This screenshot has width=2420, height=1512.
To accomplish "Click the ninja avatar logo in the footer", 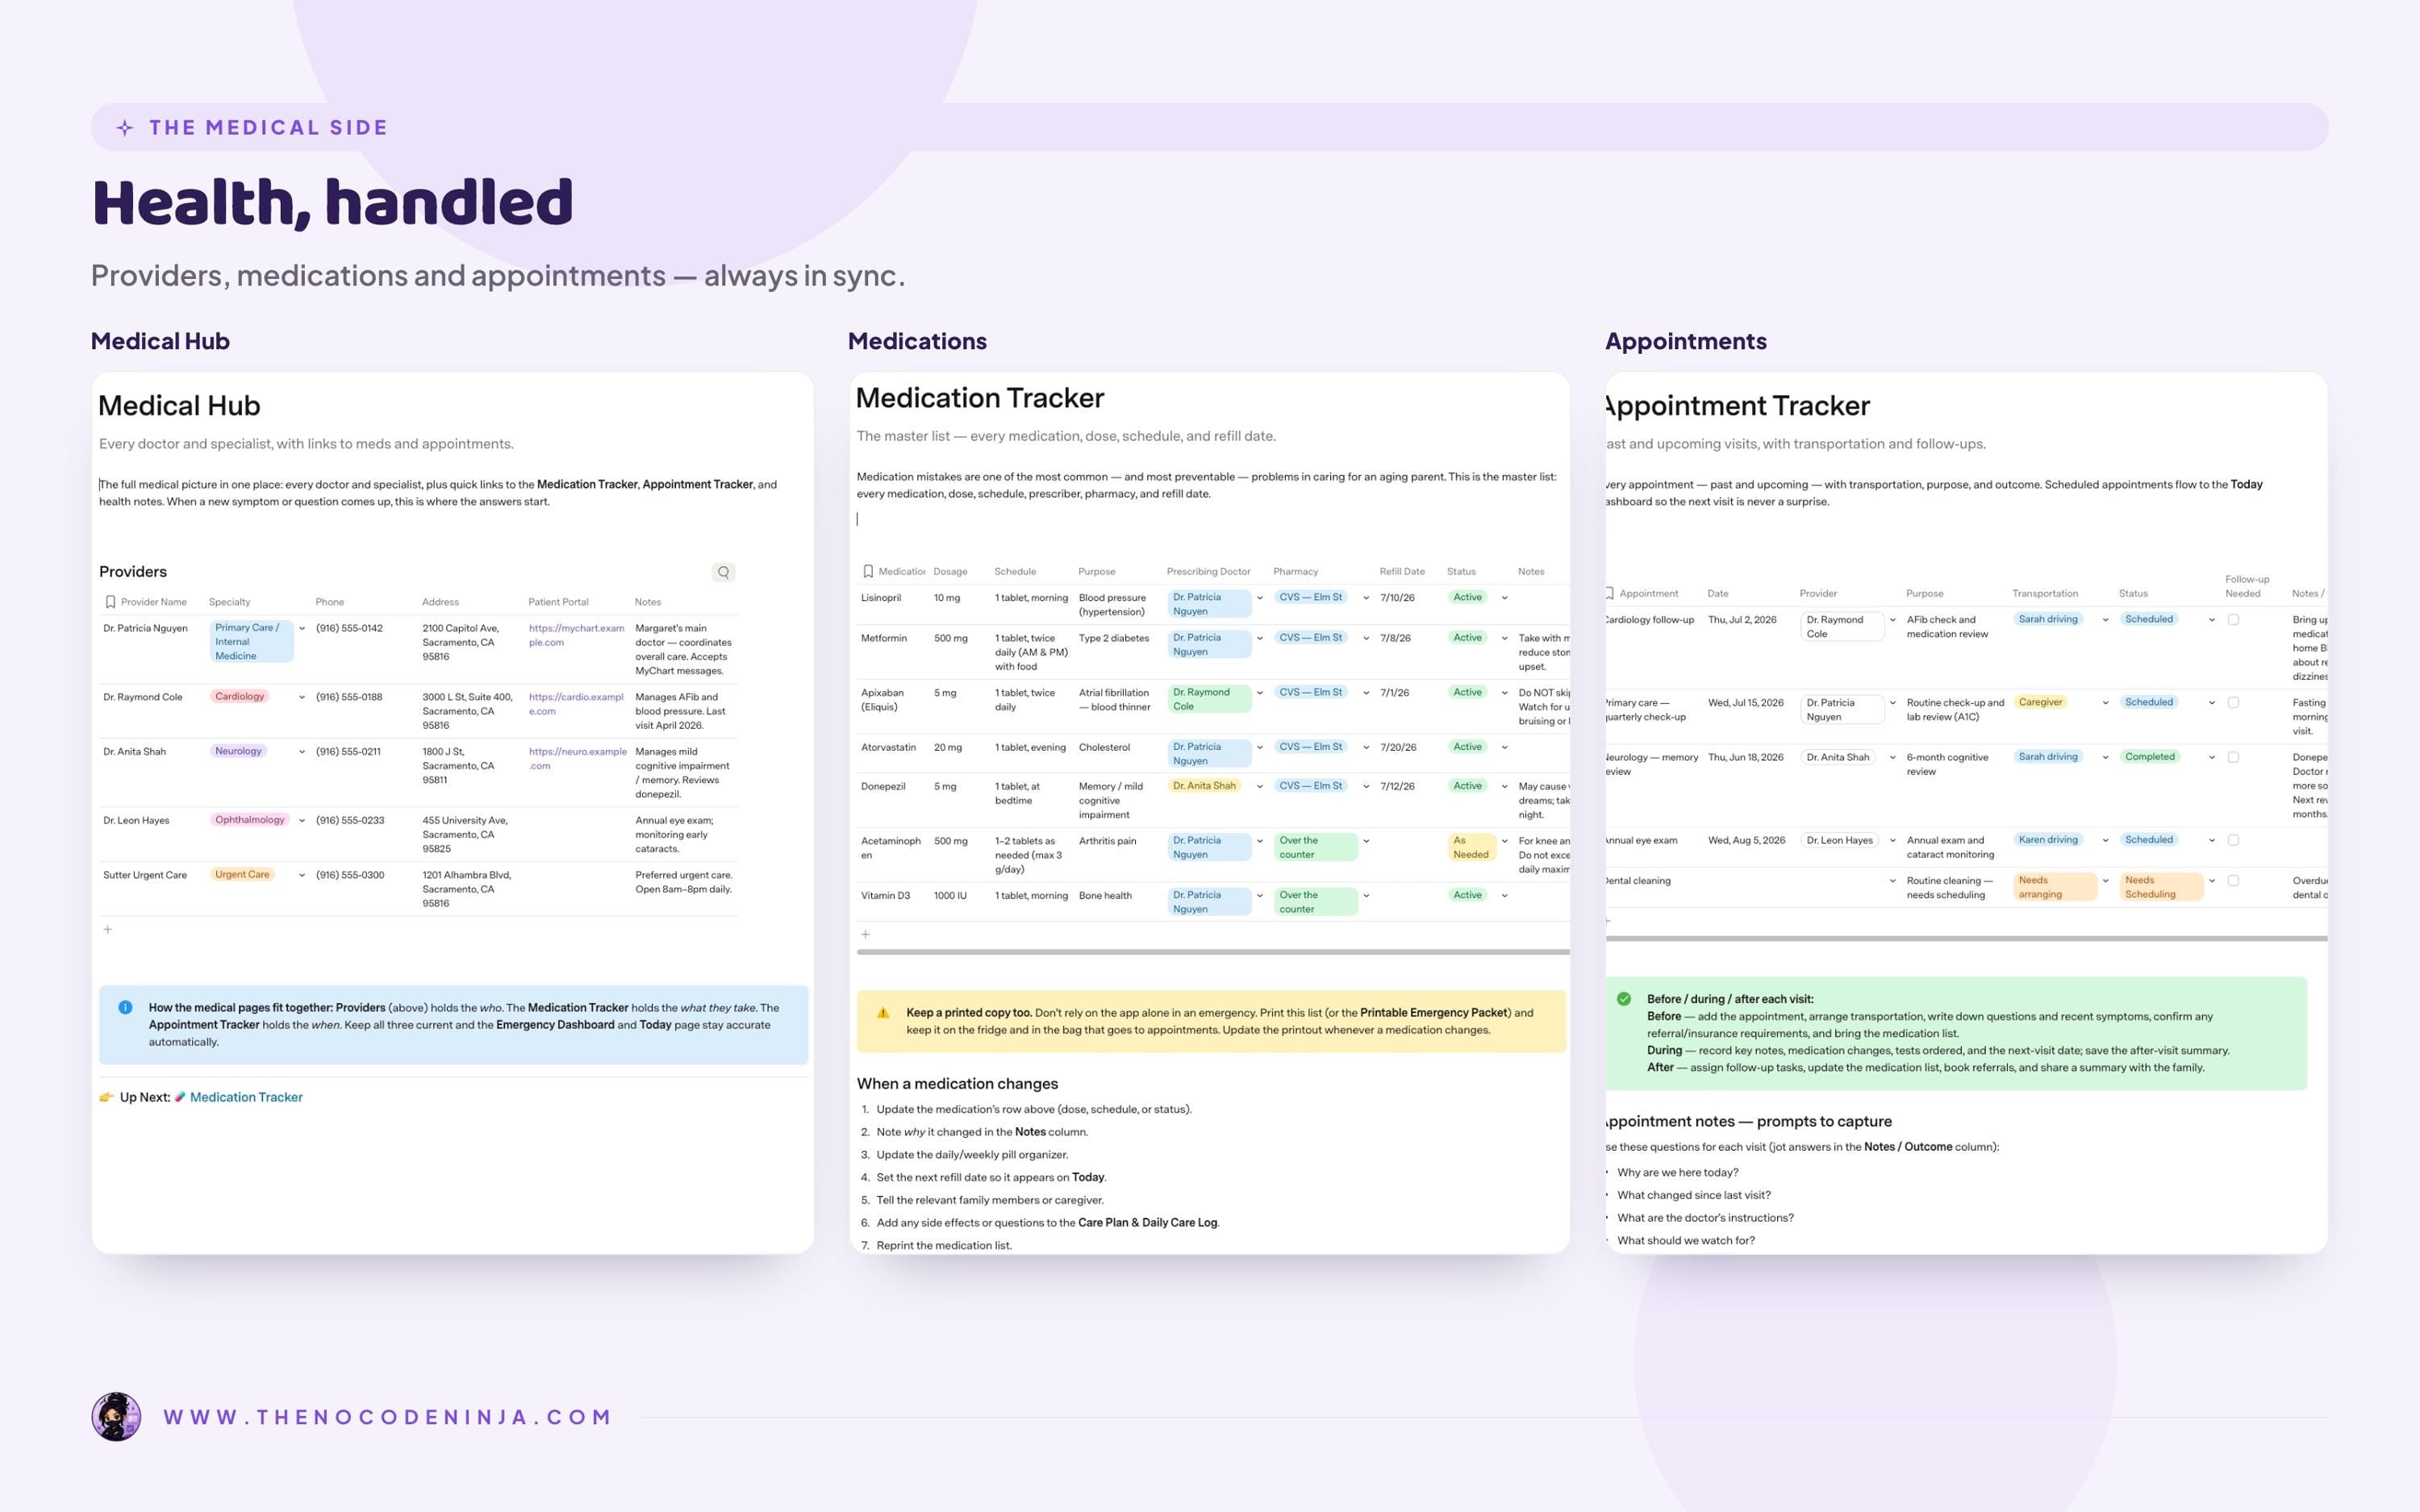I will [x=116, y=1416].
